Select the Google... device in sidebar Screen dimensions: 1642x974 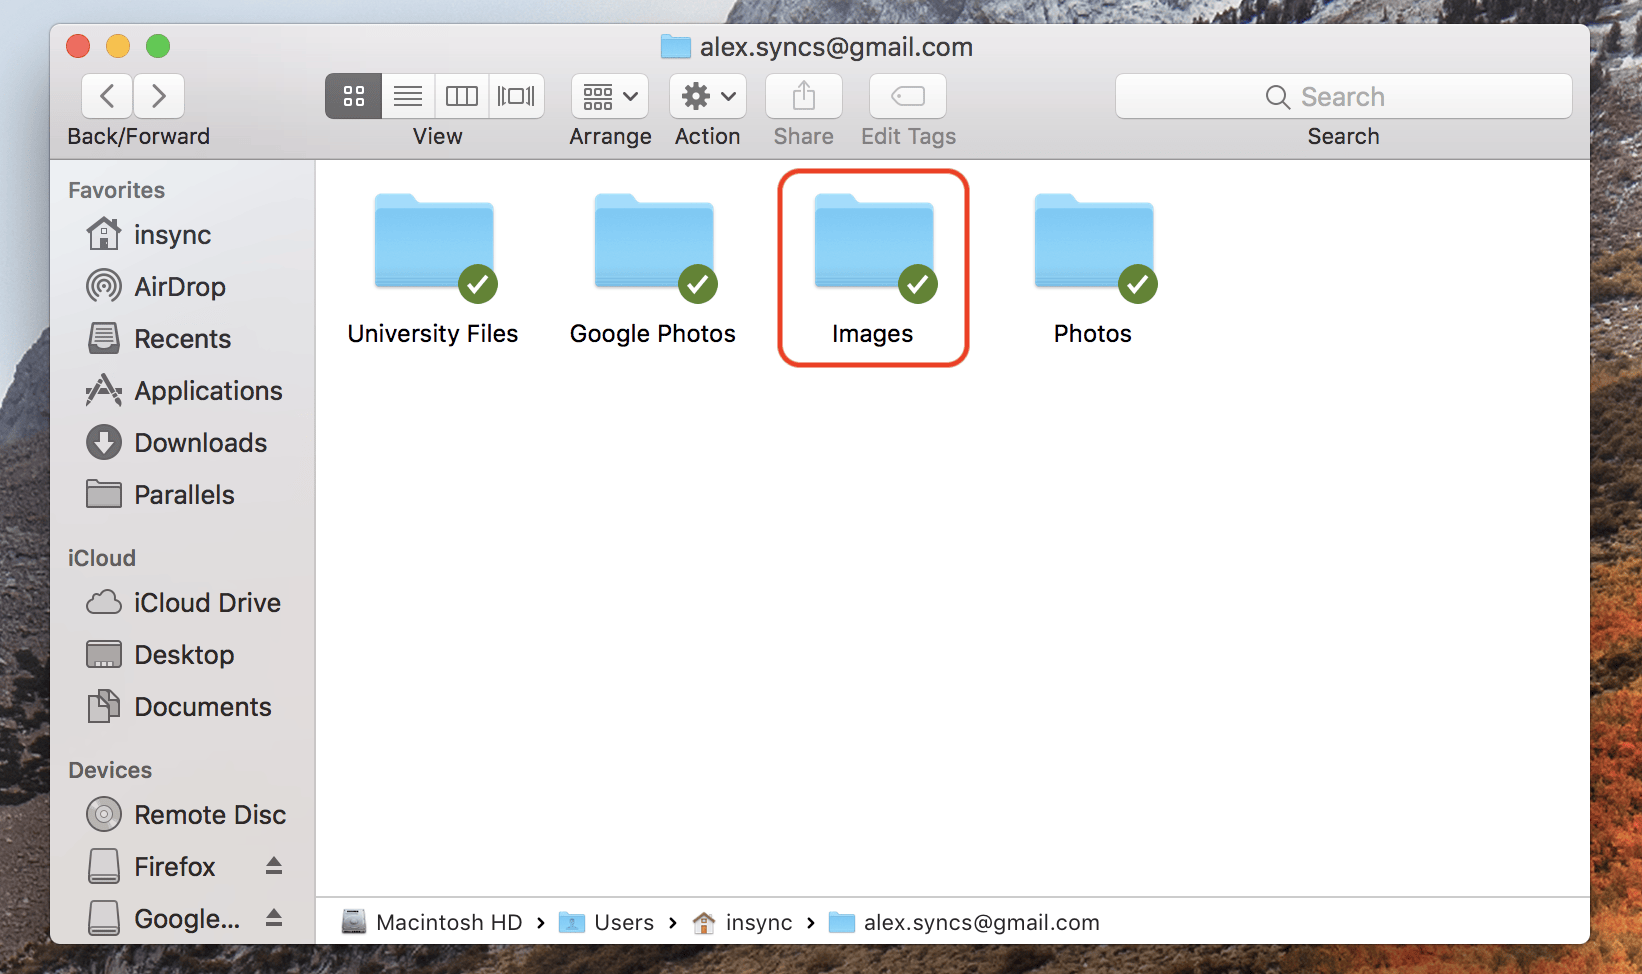(x=163, y=919)
